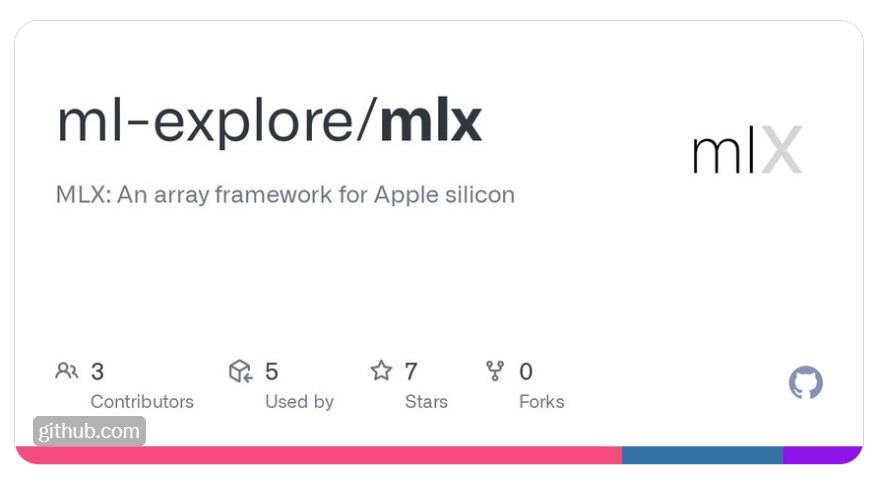Screen dimensions: 877x484
Task: Click the MLX array framework description
Action: (x=285, y=195)
